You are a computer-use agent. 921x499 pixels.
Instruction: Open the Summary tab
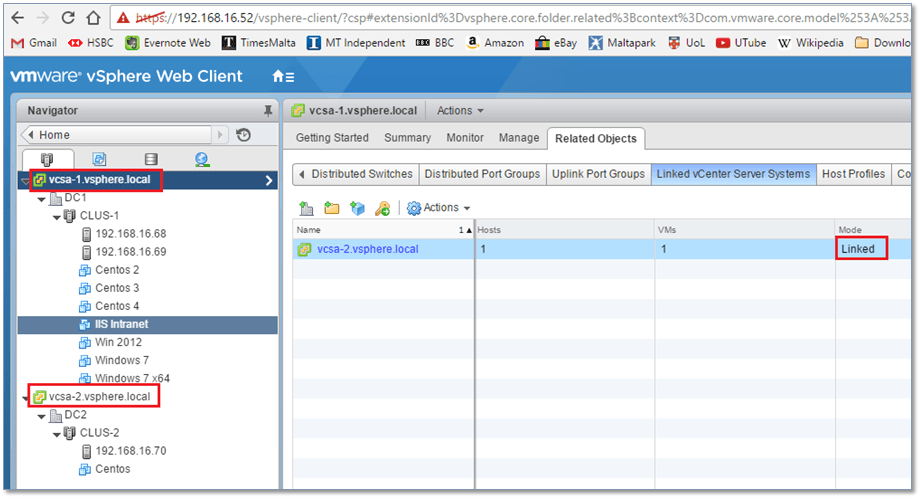coord(407,138)
